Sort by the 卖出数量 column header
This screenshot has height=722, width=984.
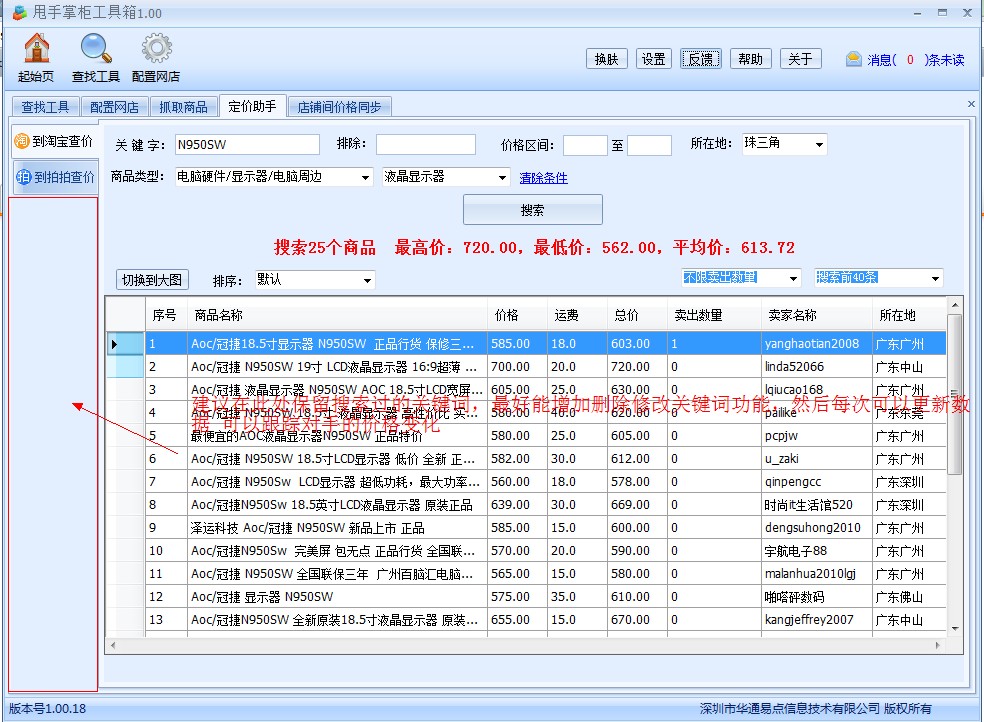714,315
